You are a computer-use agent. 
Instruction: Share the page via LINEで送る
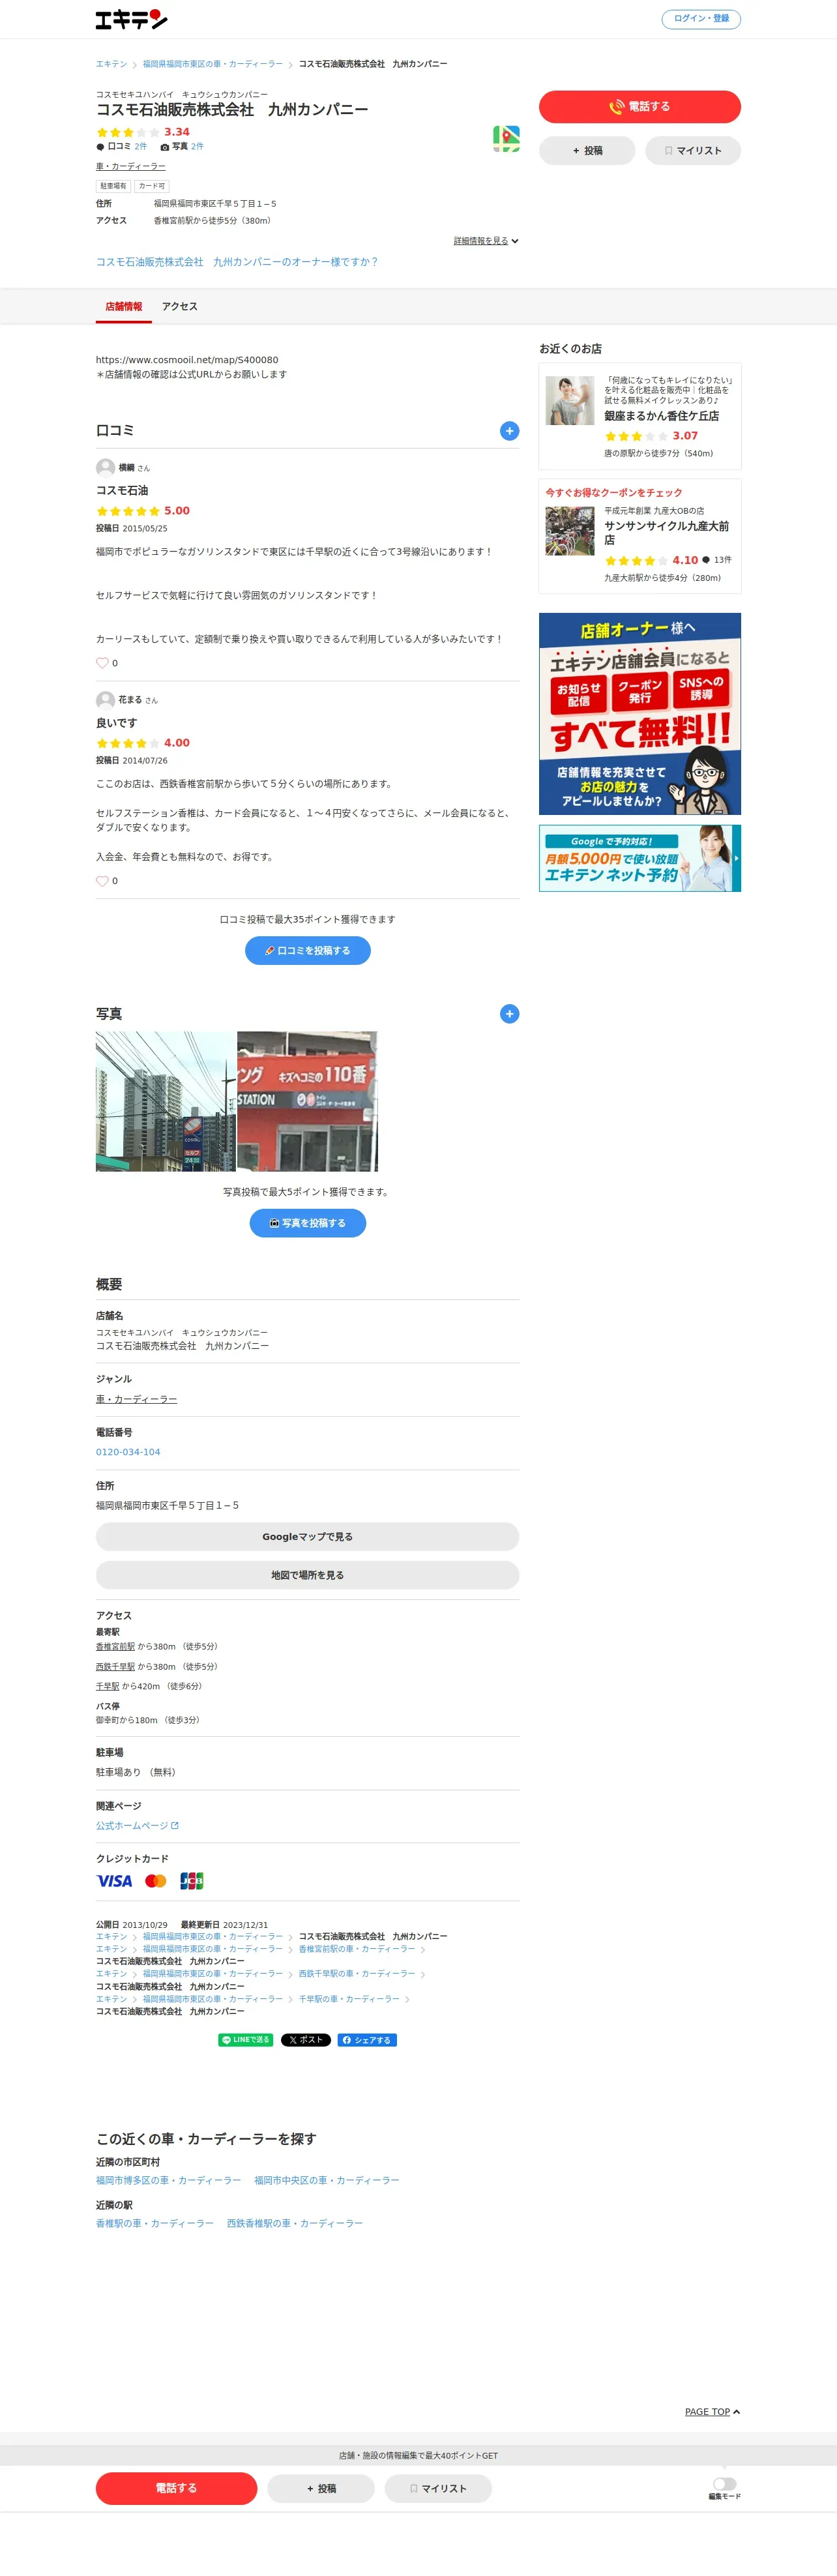[x=246, y=2040]
